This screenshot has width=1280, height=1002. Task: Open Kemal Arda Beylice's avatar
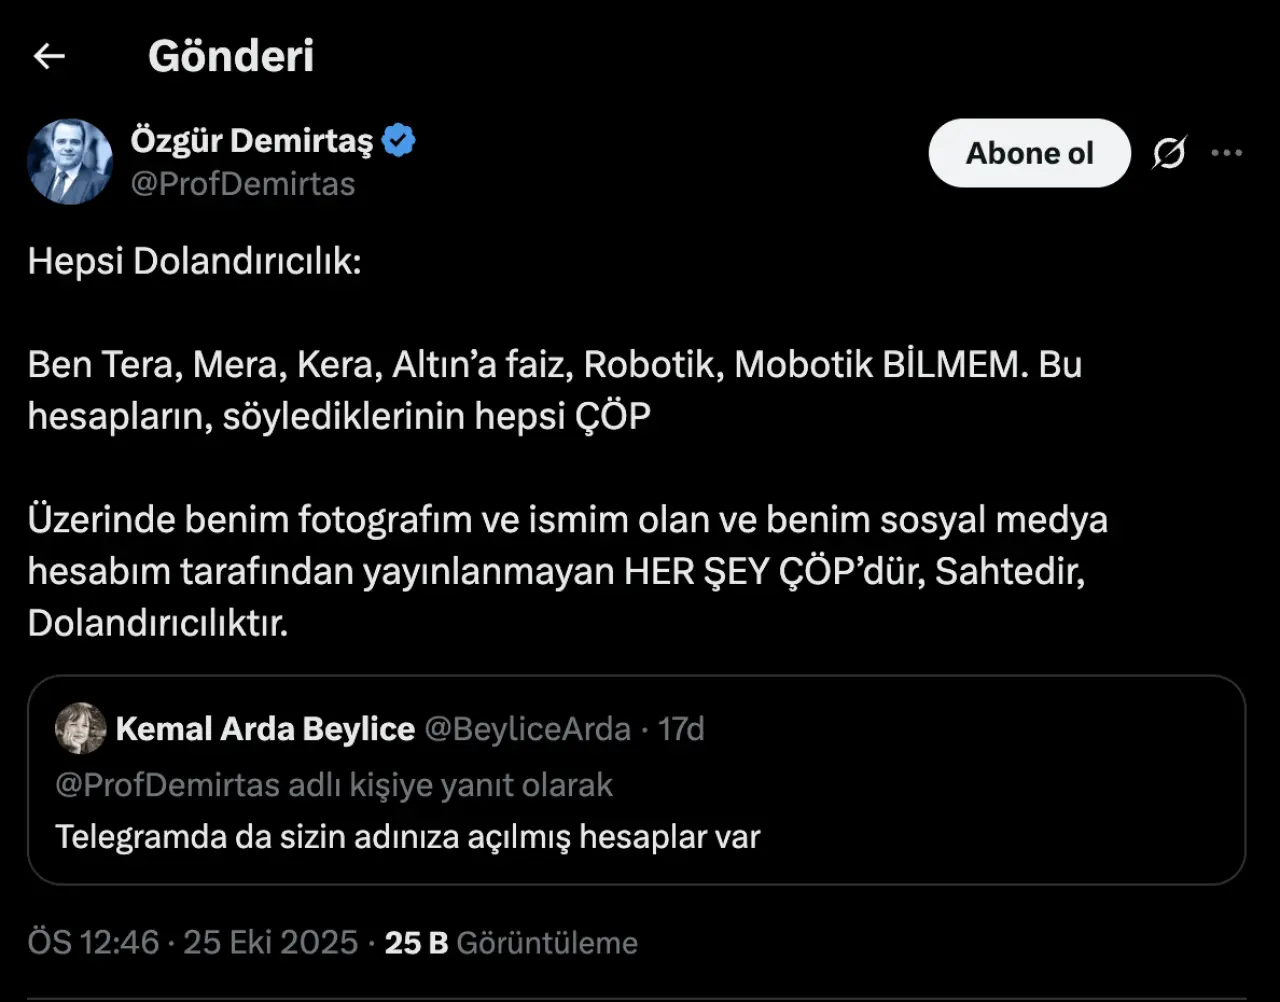click(x=80, y=728)
